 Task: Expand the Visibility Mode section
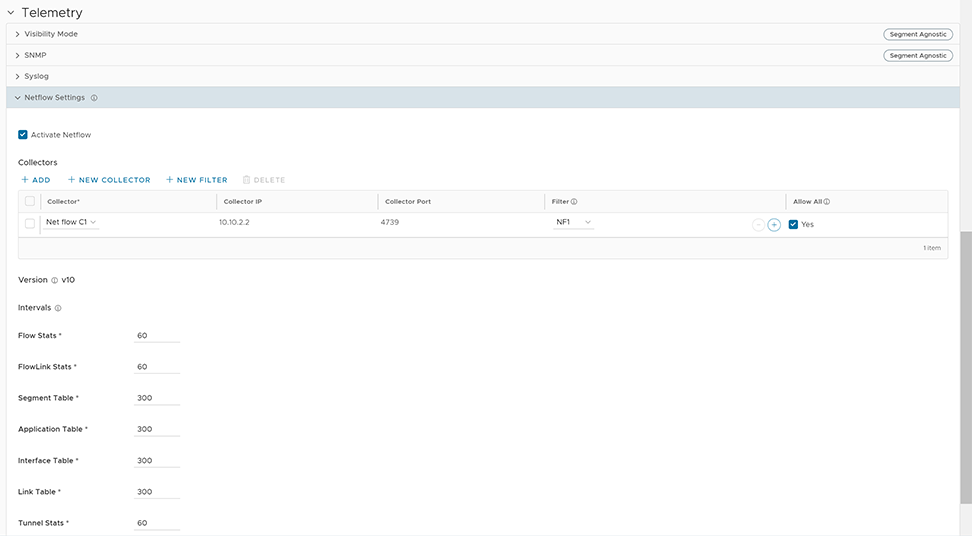tap(50, 34)
